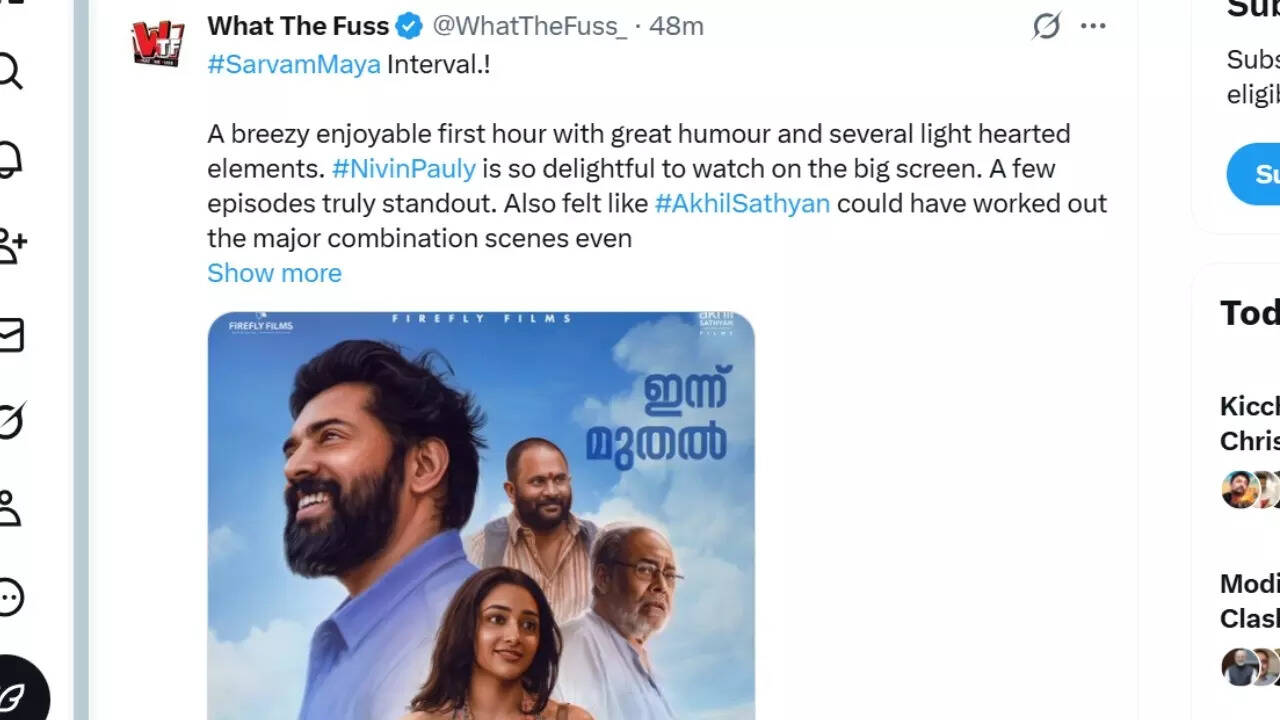1280x720 pixels.
Task: Open the #NivinPauly hashtag
Action: click(404, 168)
